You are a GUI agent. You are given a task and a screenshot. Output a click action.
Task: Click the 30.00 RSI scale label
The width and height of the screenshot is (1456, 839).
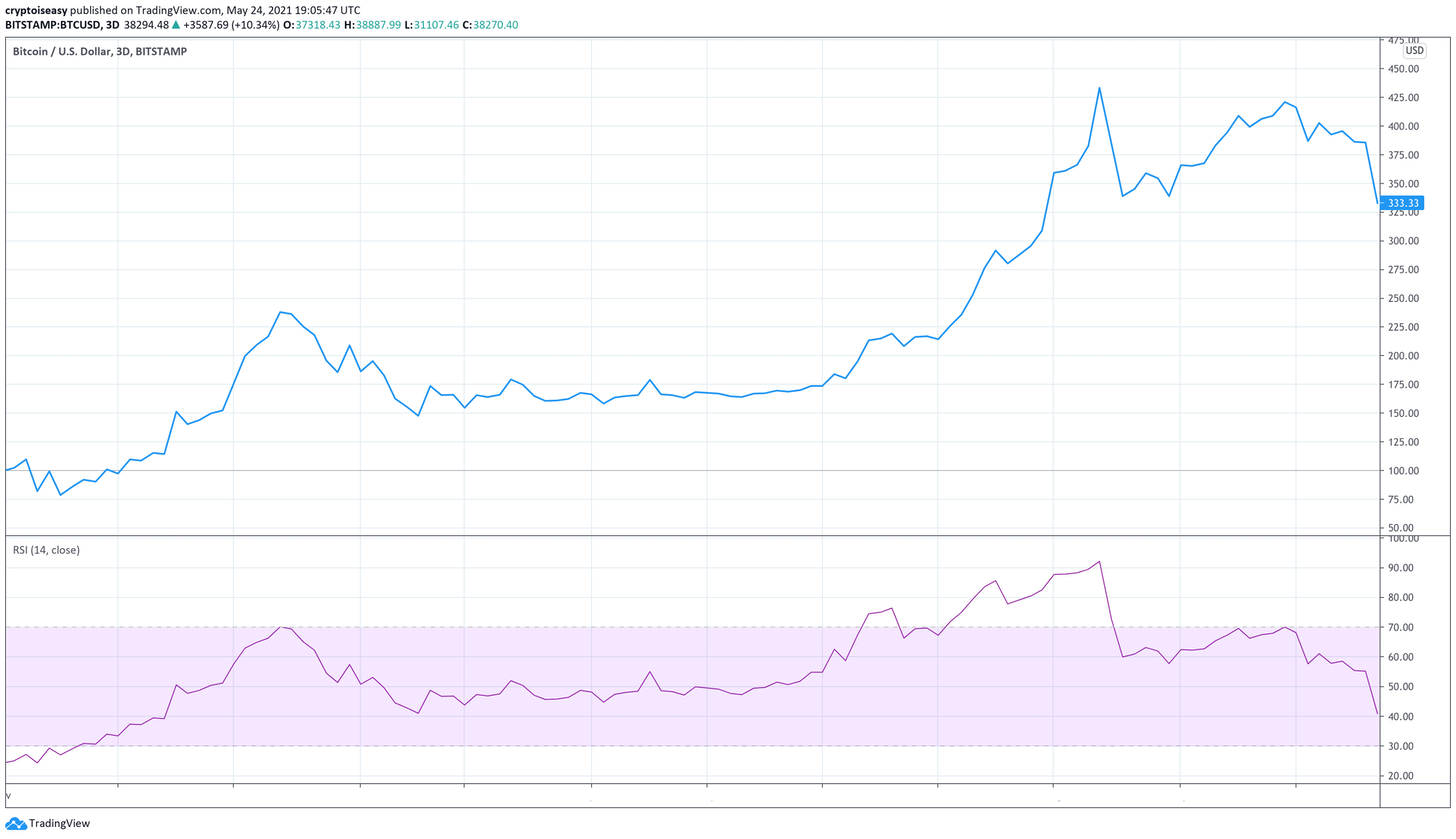pos(1400,746)
